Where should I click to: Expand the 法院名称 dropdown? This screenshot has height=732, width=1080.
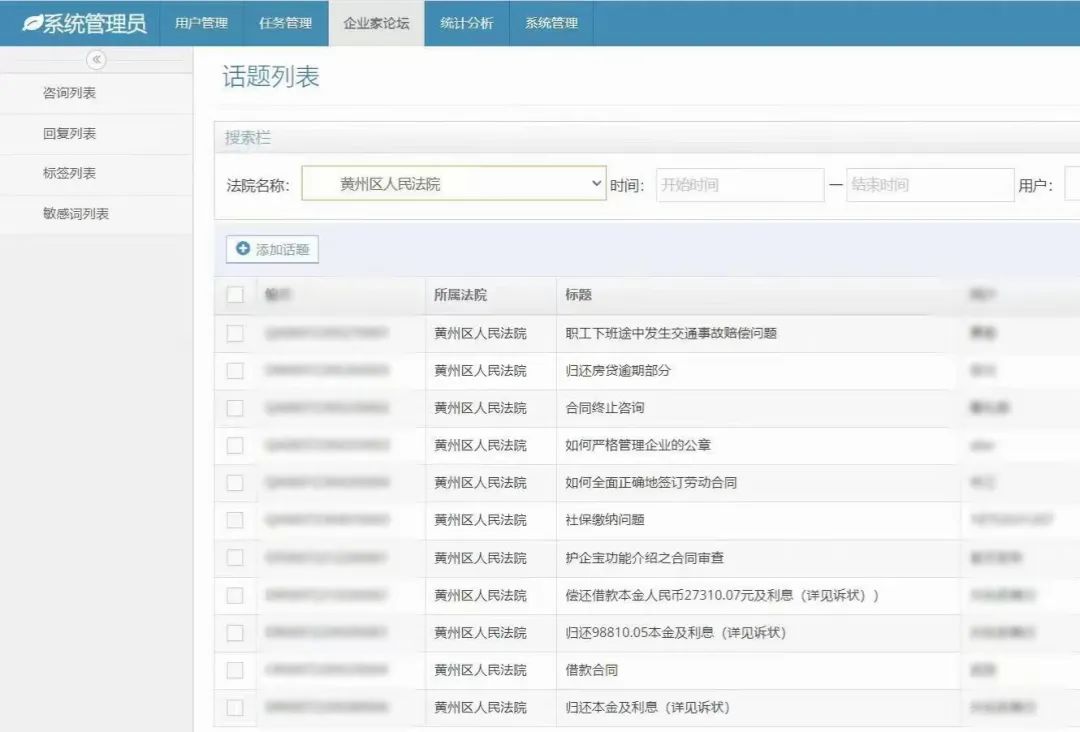pos(454,184)
